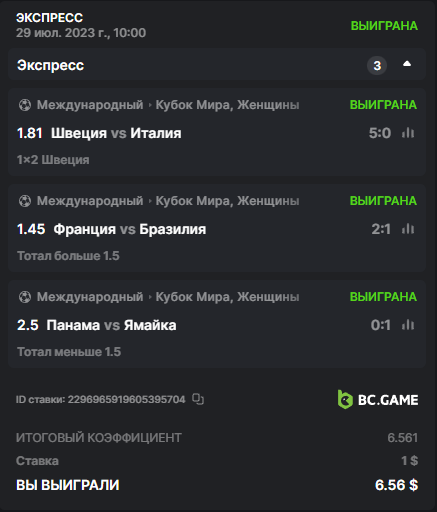Click the 5:0 score result
The height and width of the screenshot is (512, 437).
(x=380, y=133)
